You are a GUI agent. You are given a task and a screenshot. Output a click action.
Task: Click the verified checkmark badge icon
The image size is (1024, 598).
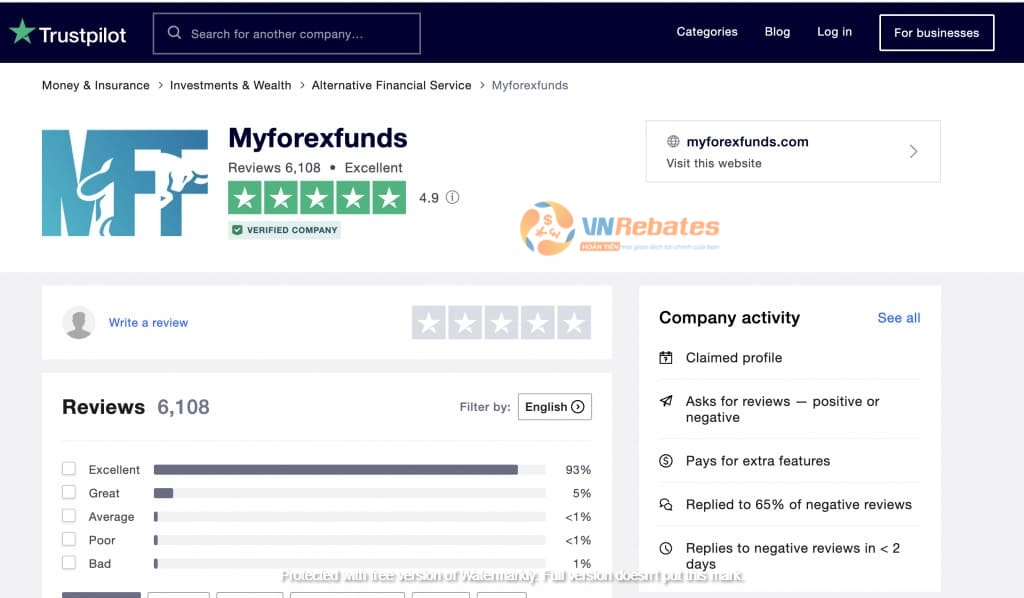coord(237,230)
